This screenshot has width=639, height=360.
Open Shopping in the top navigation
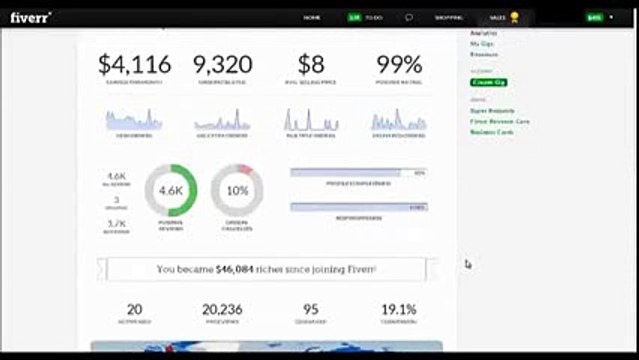(449, 18)
